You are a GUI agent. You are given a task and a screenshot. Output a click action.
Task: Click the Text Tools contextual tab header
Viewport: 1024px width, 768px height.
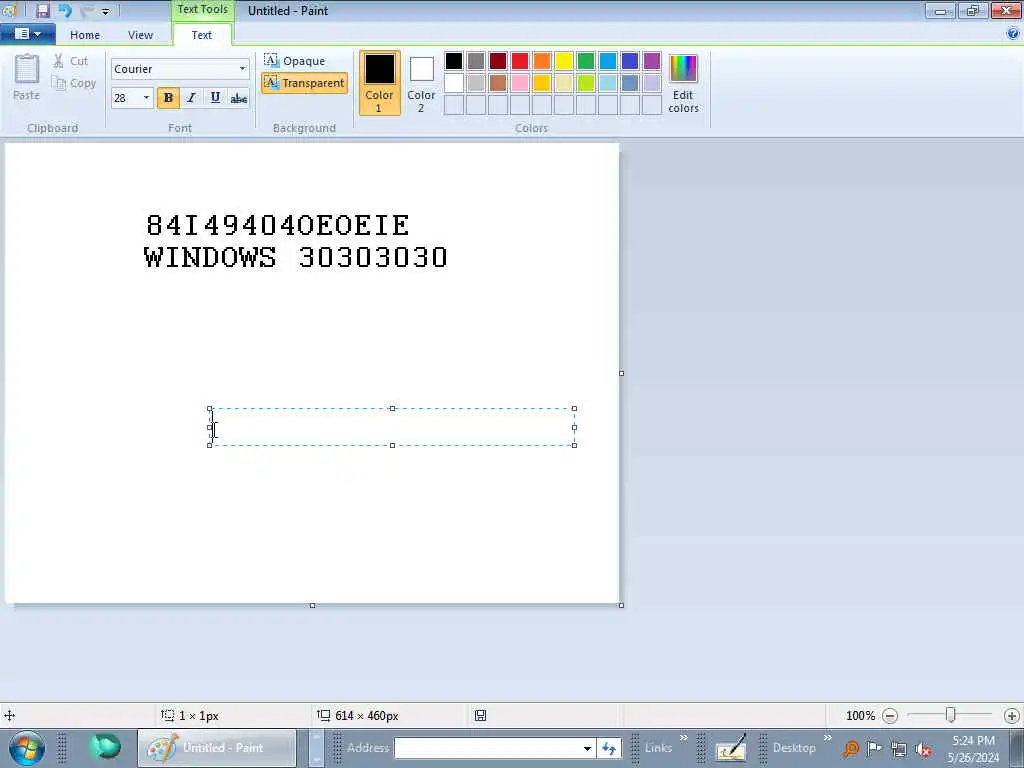point(202,10)
